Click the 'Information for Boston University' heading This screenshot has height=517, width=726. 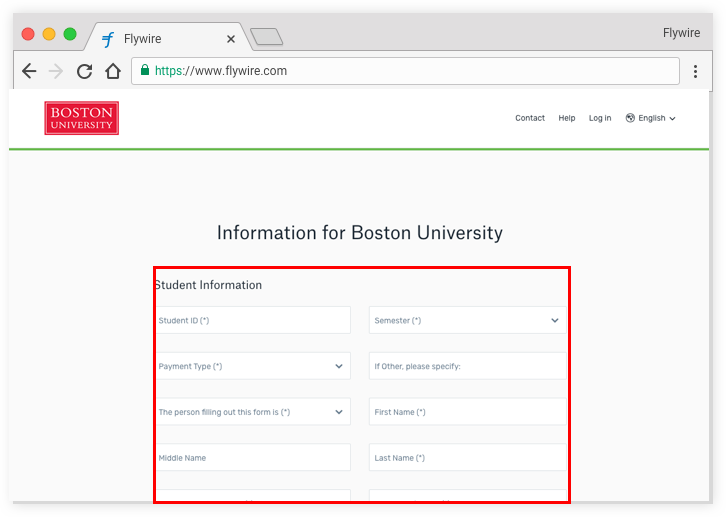(360, 233)
